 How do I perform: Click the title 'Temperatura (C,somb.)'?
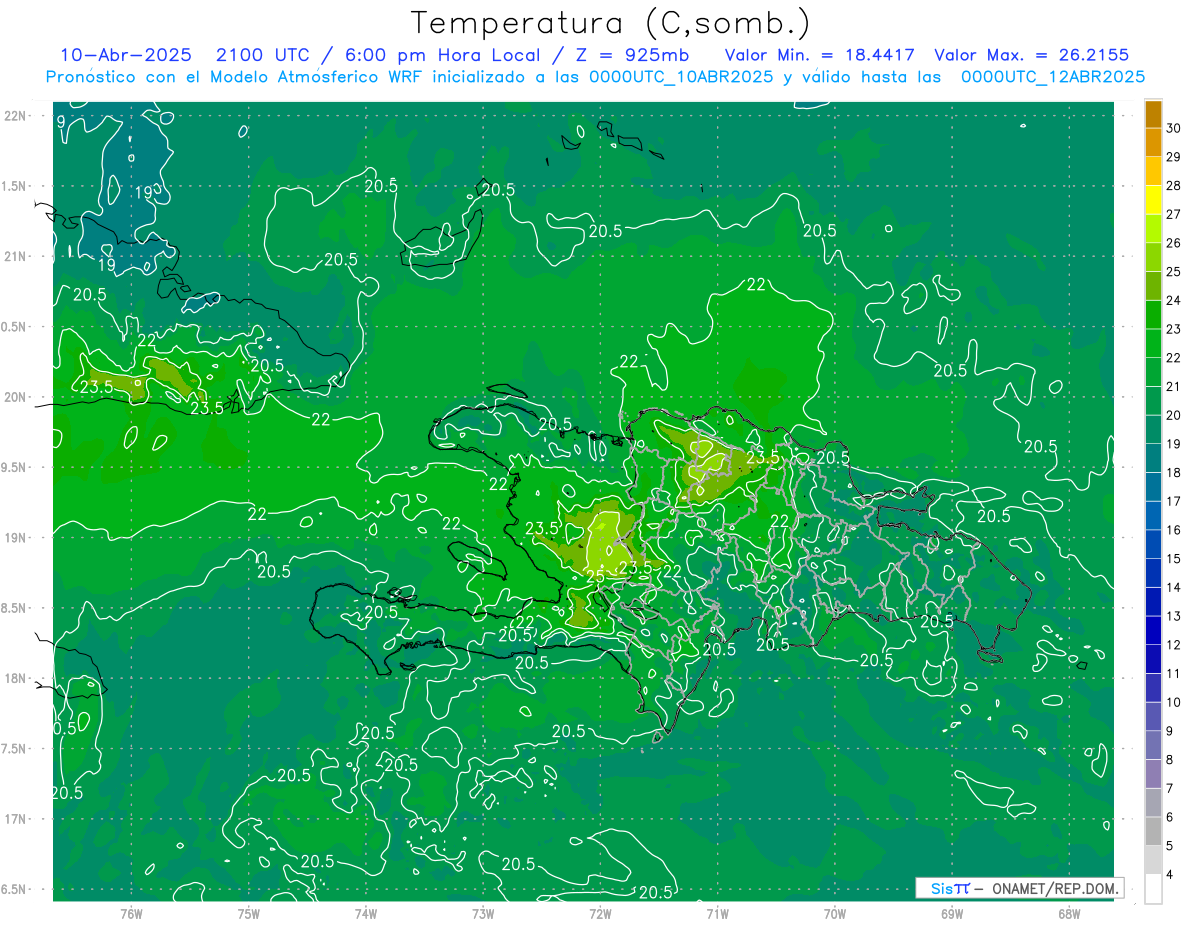point(611,22)
